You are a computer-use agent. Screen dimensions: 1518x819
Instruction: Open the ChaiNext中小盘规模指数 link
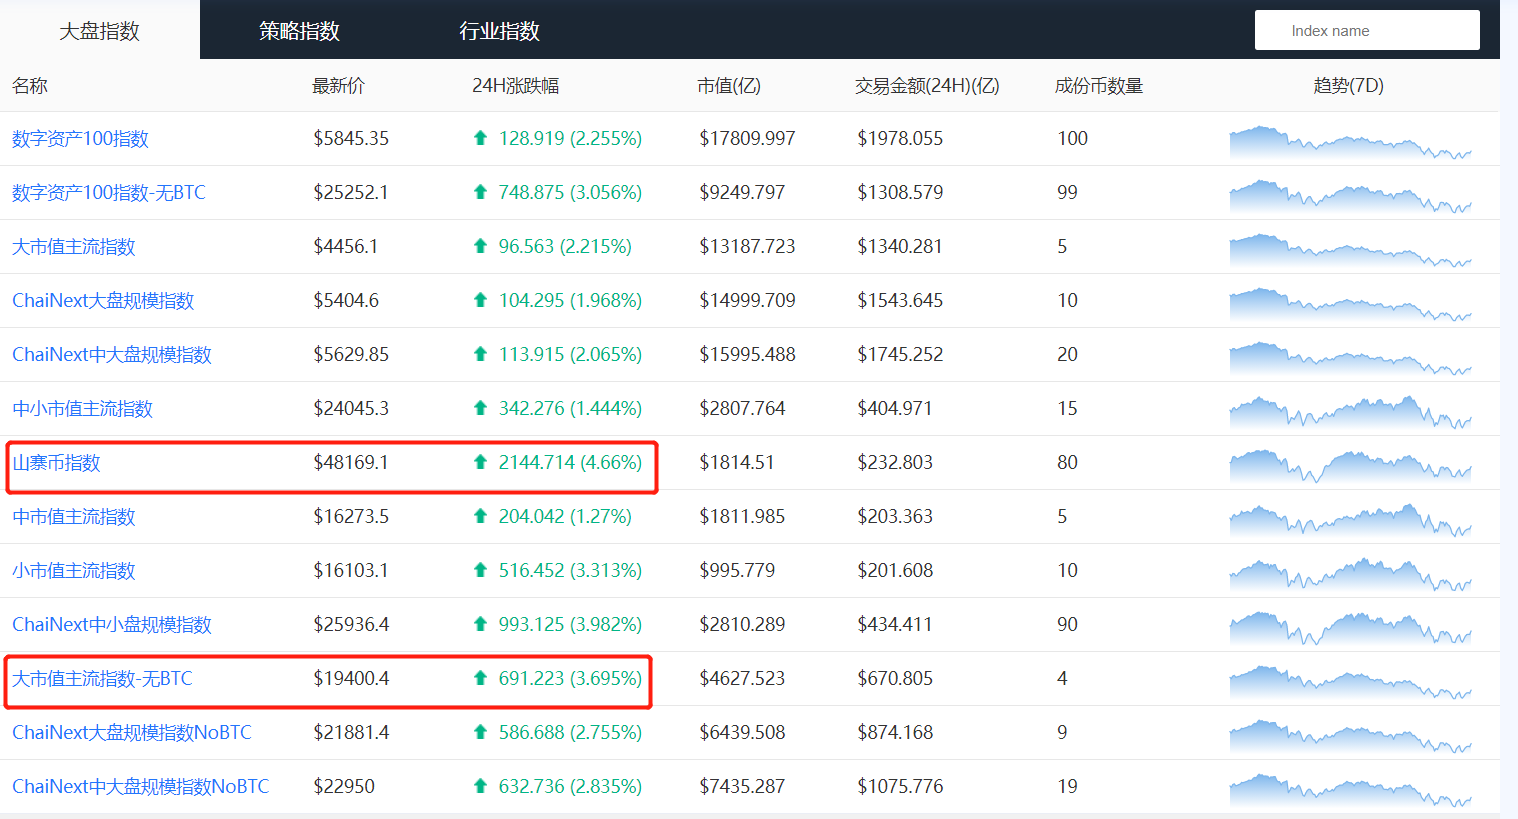(x=112, y=625)
